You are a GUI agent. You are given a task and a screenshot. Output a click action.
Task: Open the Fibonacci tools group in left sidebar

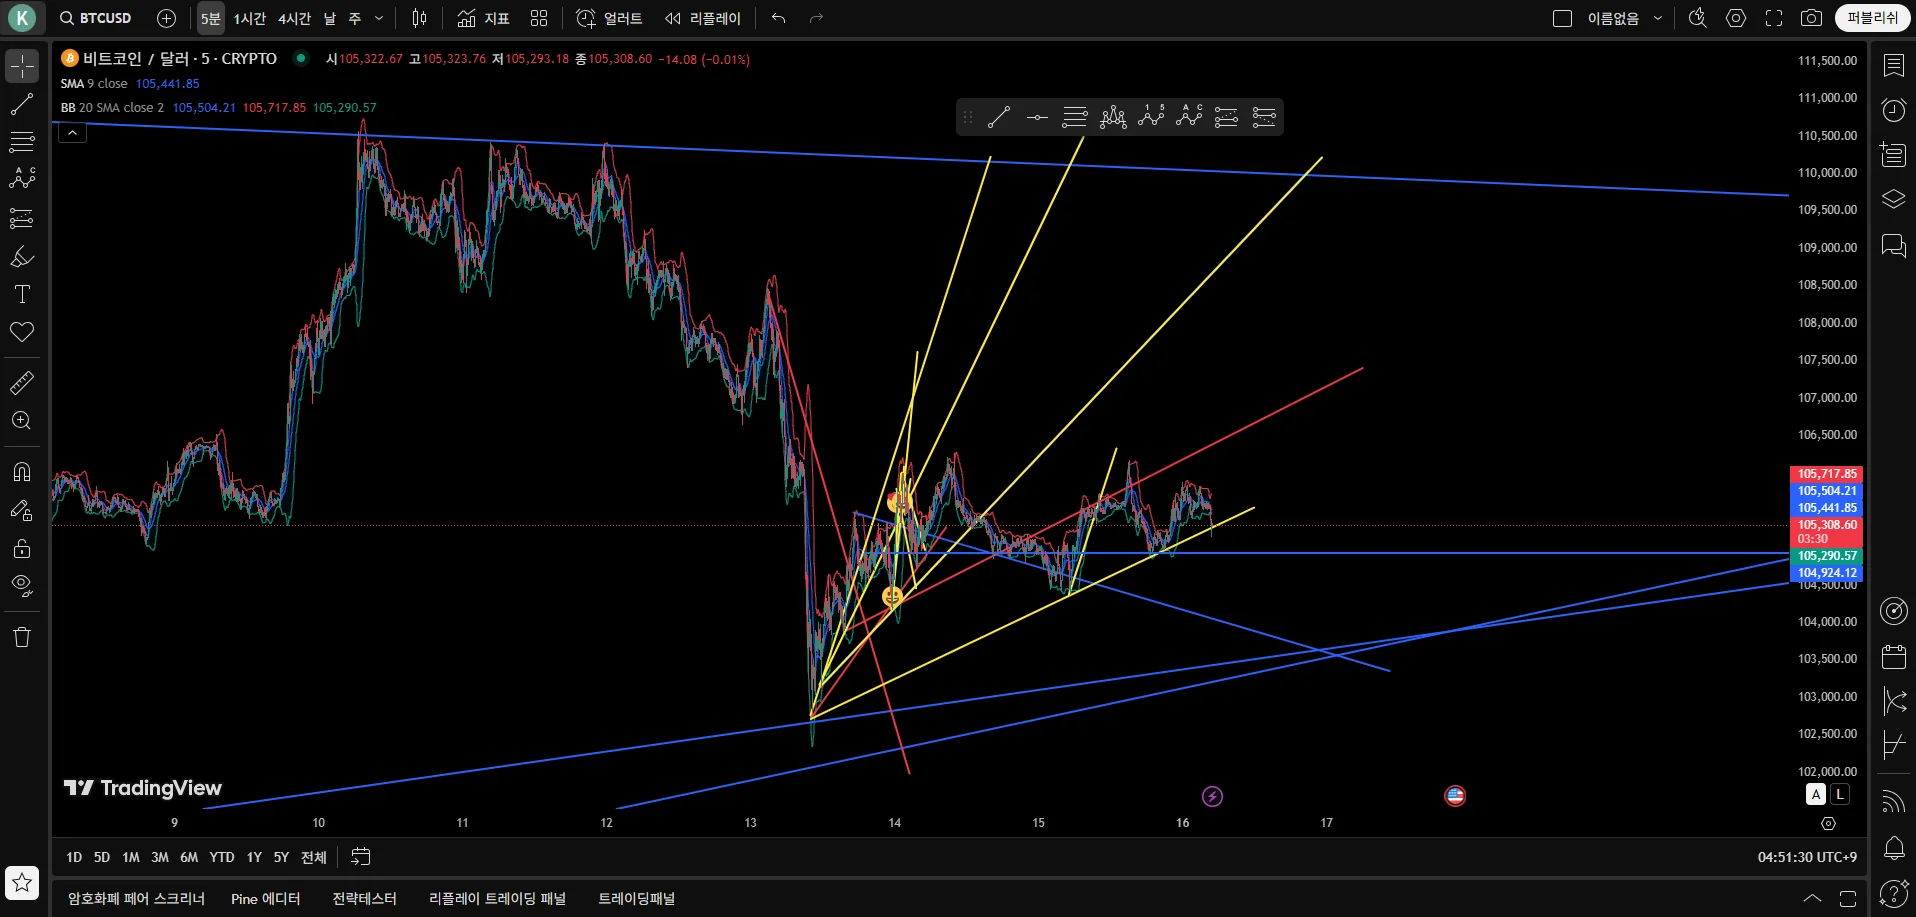(22, 142)
